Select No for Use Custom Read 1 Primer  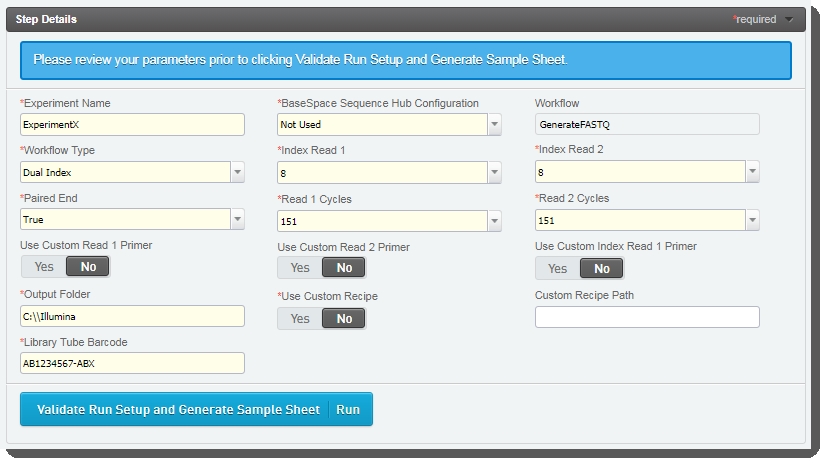[x=88, y=267]
